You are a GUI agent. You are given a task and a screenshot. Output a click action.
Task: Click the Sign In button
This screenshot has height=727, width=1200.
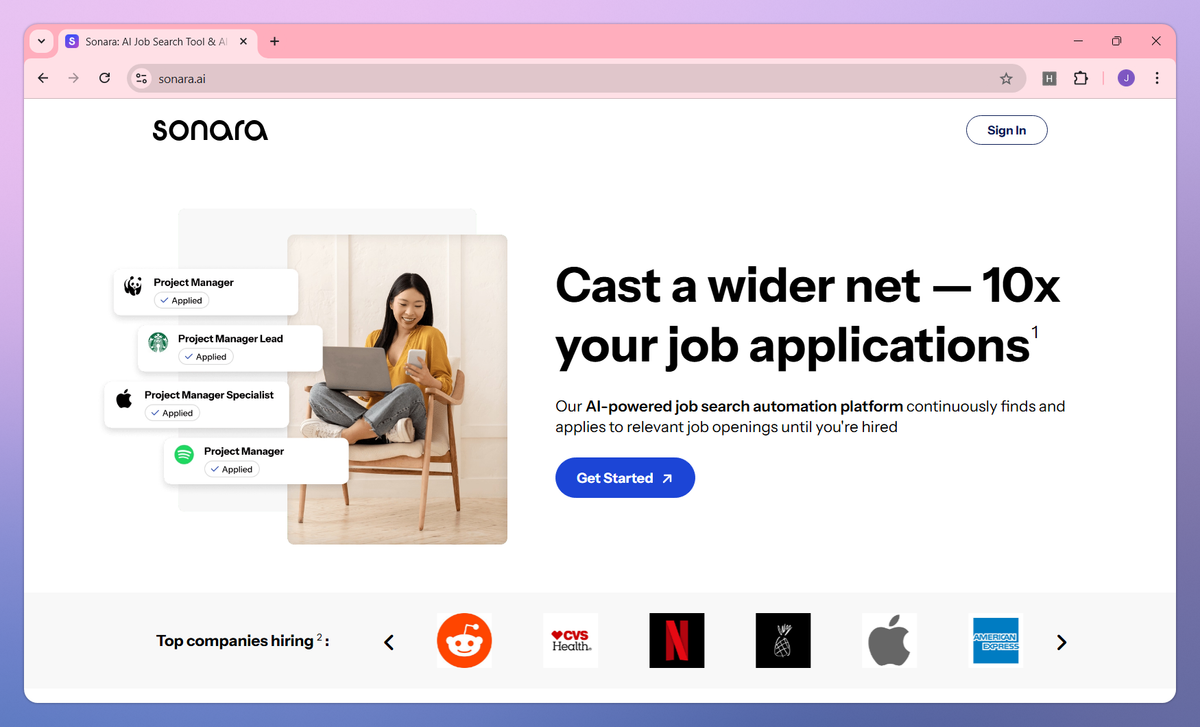pos(1006,130)
